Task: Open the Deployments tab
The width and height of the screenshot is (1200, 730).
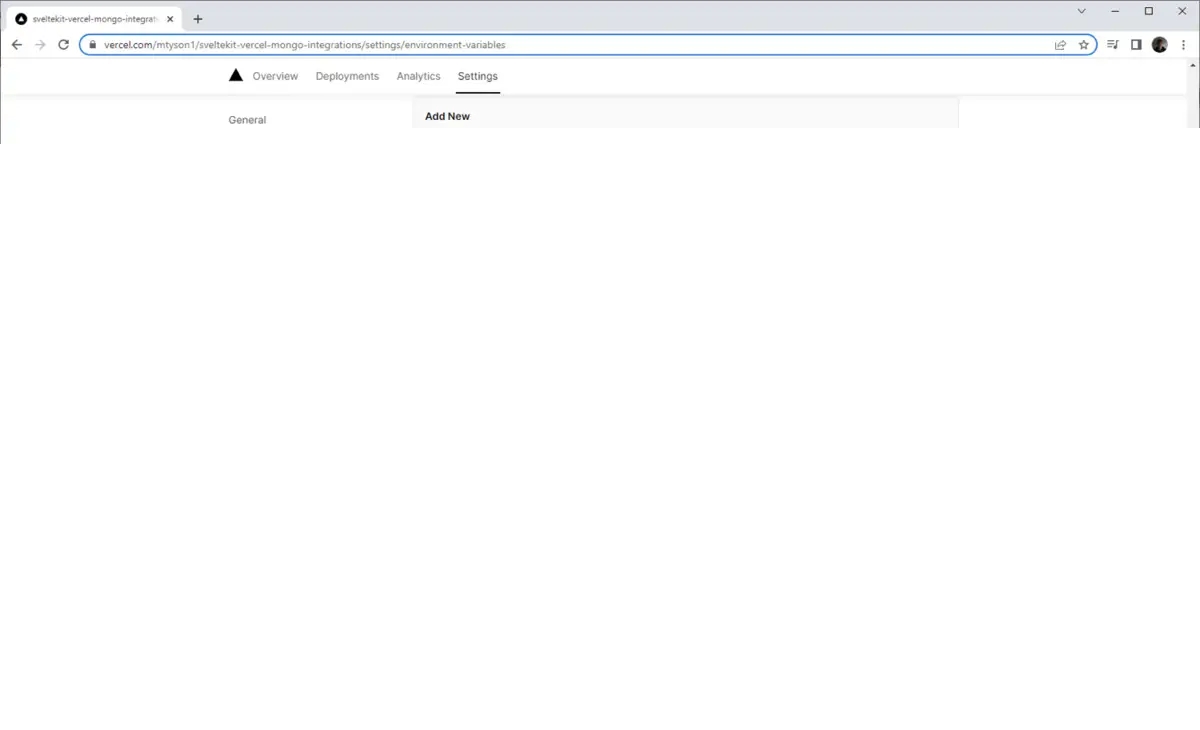Action: tap(347, 76)
